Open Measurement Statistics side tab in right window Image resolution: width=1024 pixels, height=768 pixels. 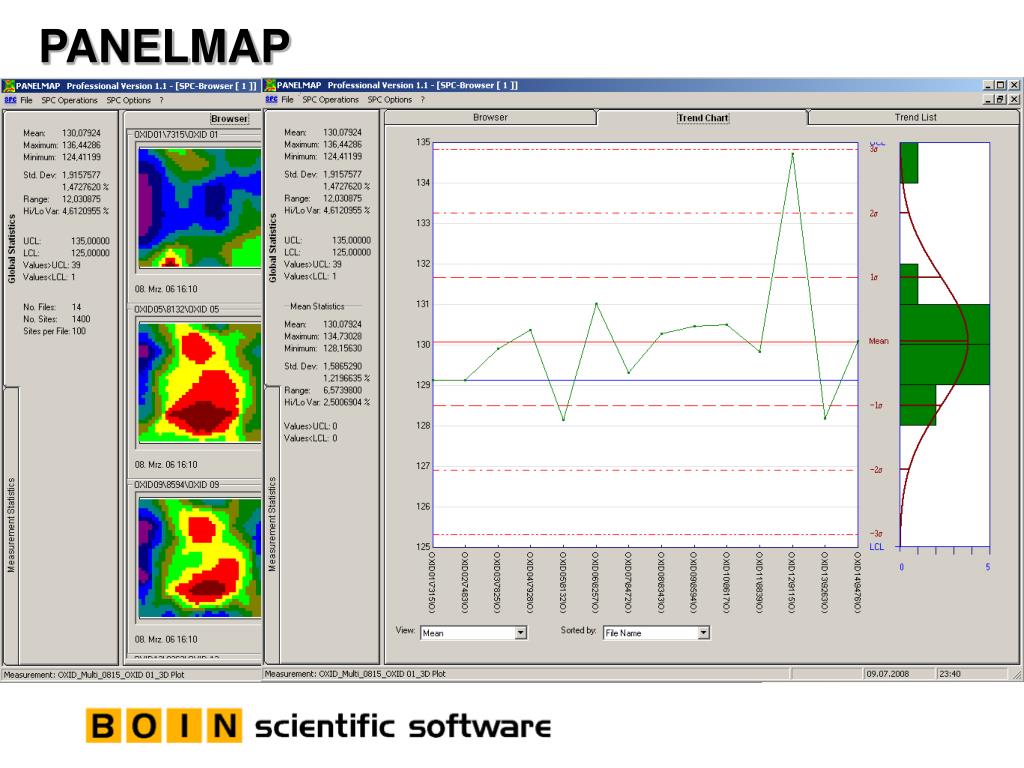pyautogui.click(x=272, y=524)
